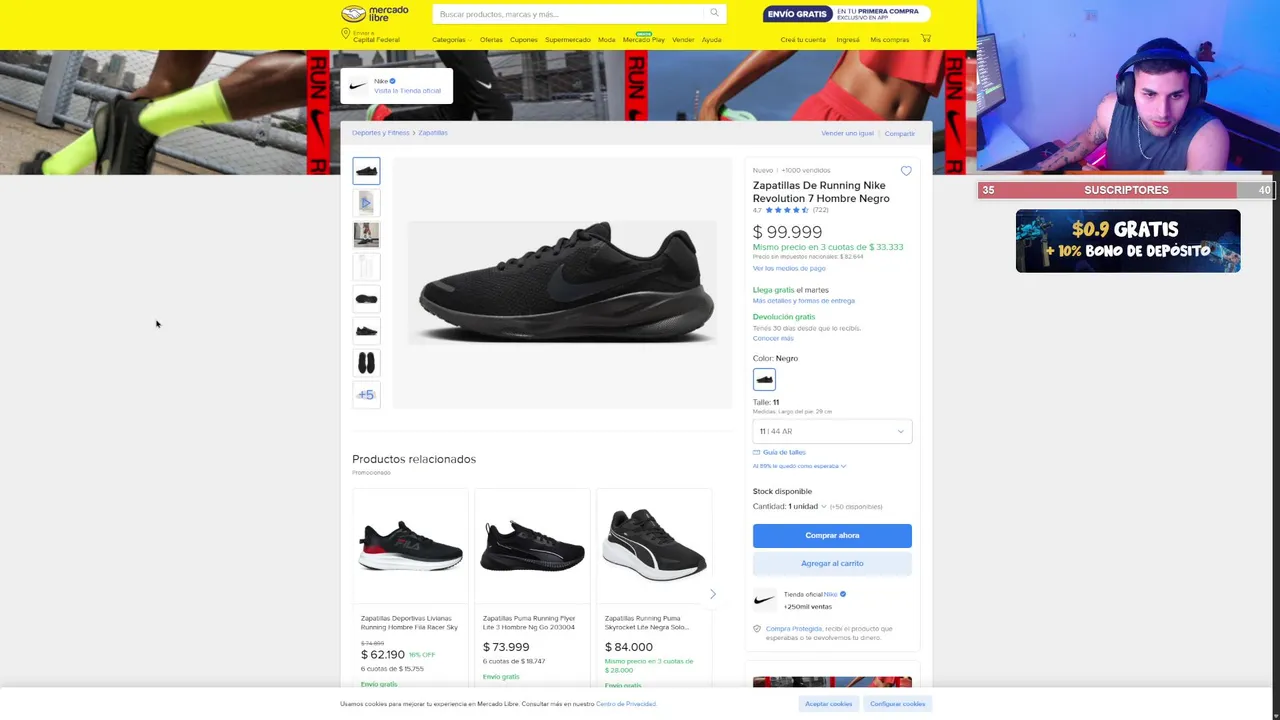Click Agregar al carrito button
1280x720 pixels.
(x=832, y=563)
